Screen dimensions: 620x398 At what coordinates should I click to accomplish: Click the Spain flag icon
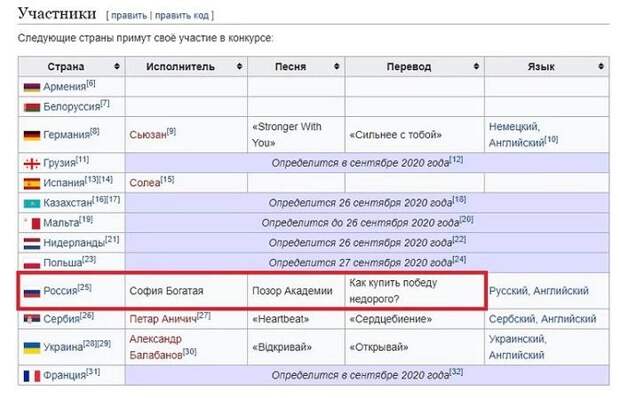[x=32, y=184]
